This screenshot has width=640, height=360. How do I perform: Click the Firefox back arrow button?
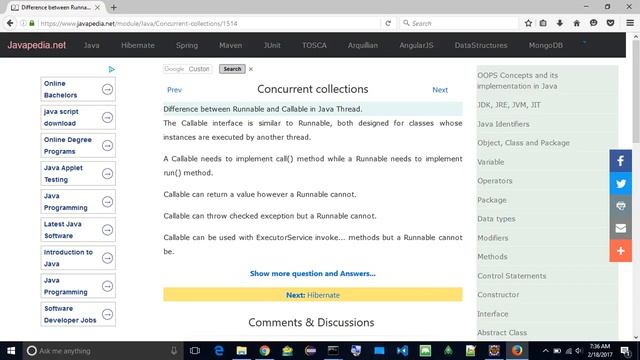point(10,23)
